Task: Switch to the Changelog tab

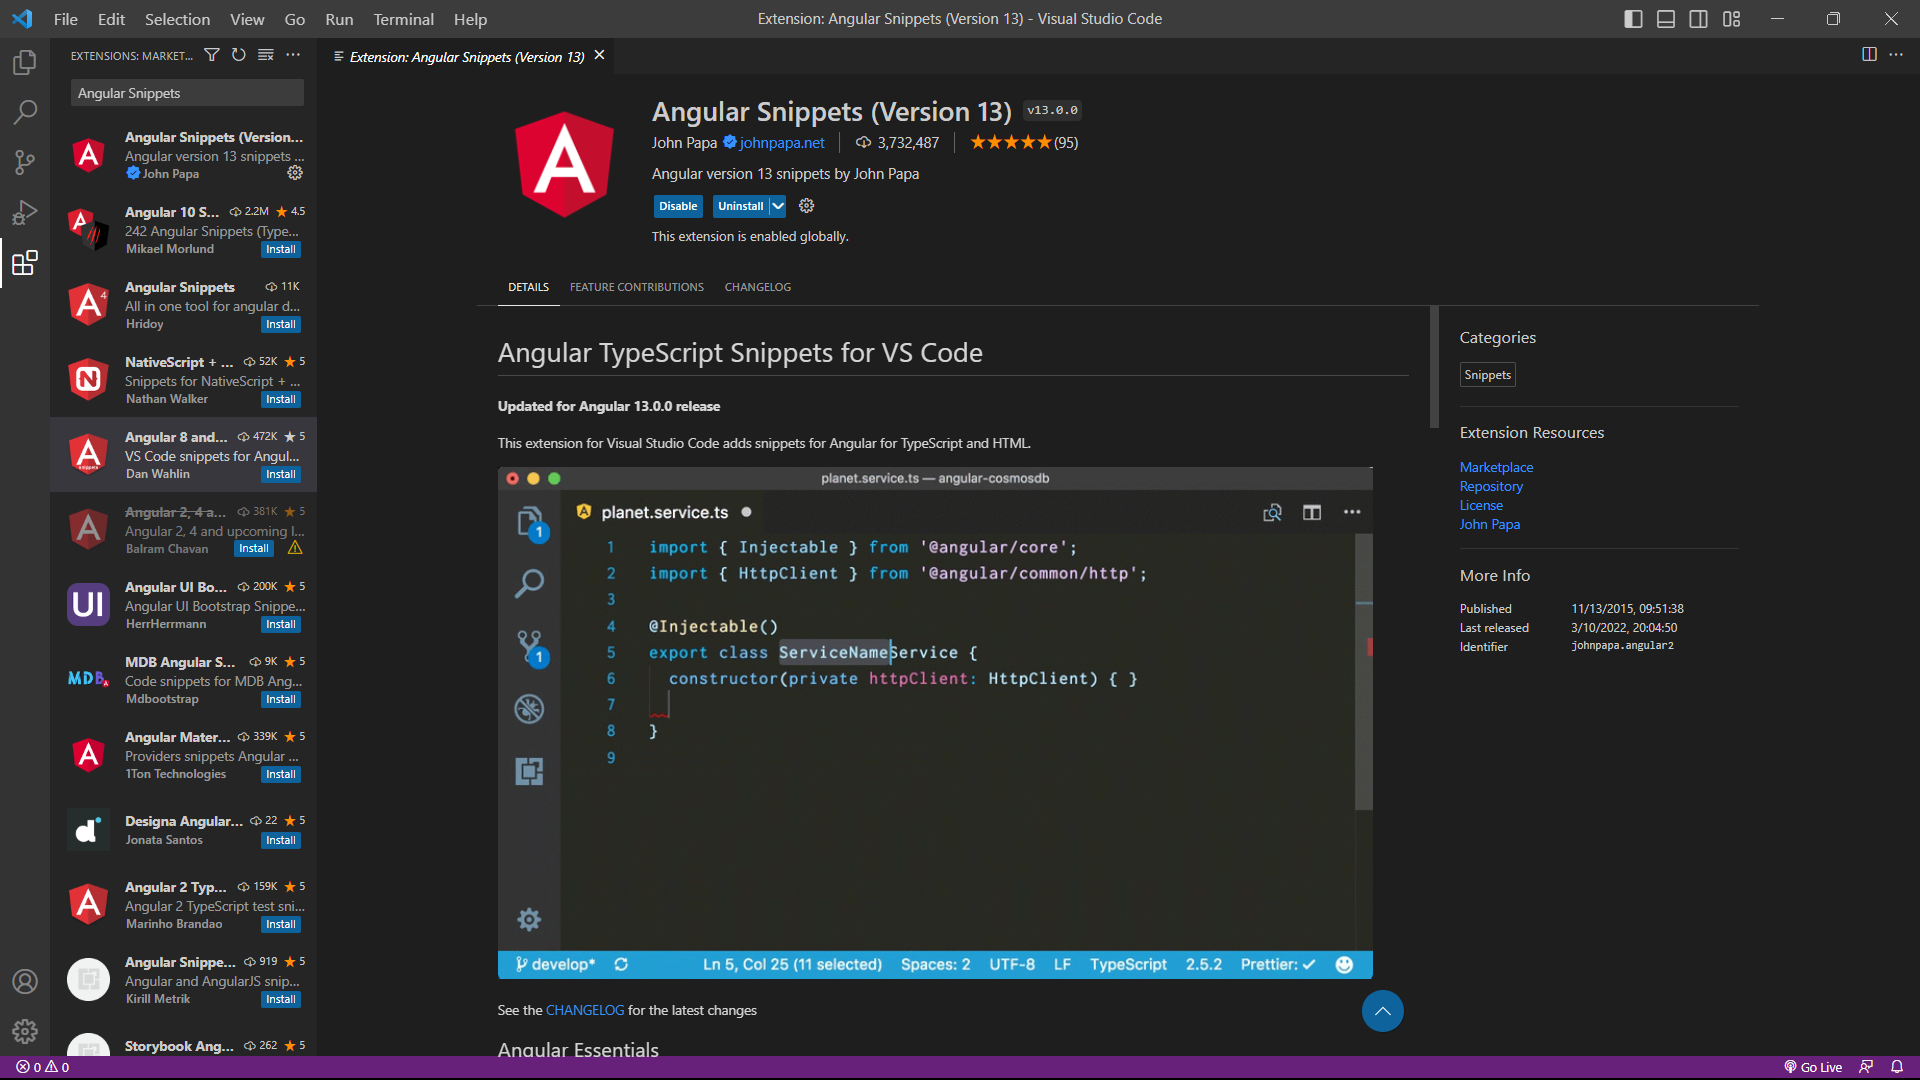Action: tap(758, 287)
